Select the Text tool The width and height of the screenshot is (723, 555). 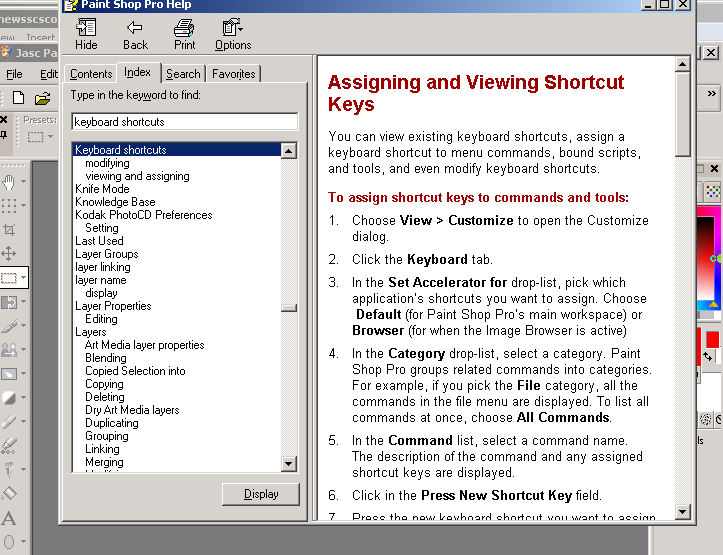coord(9,518)
